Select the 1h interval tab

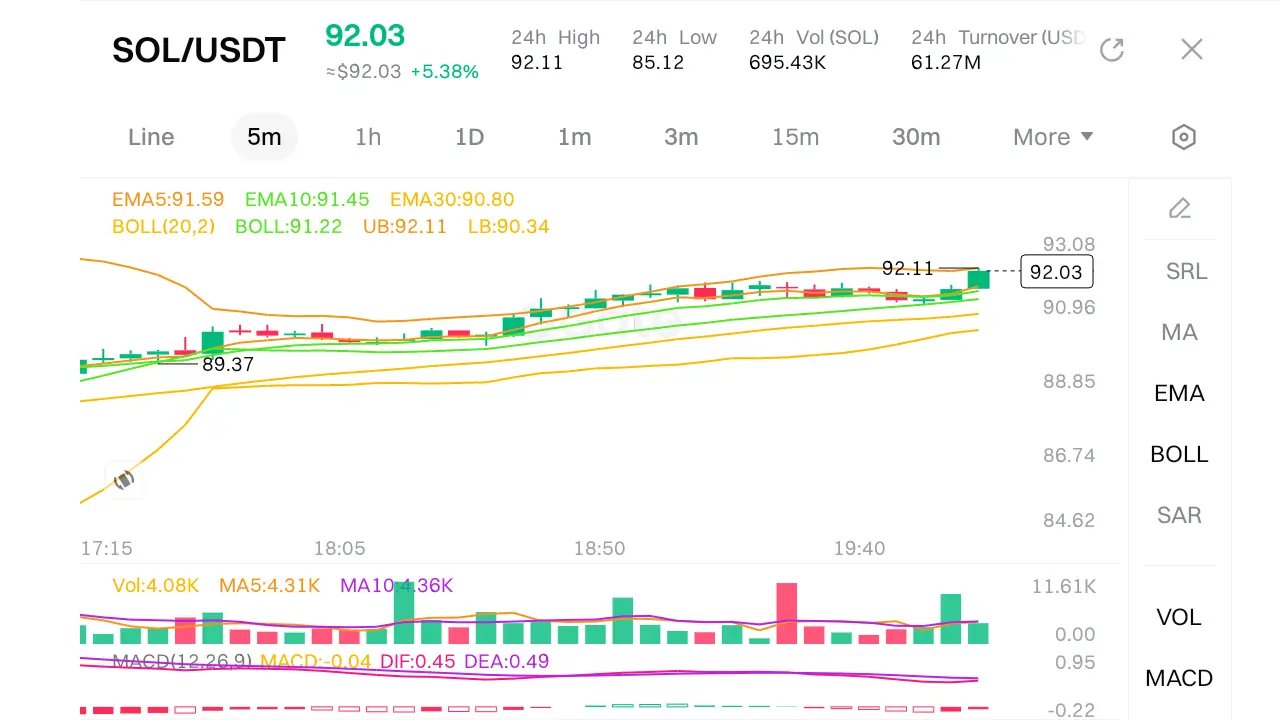368,137
